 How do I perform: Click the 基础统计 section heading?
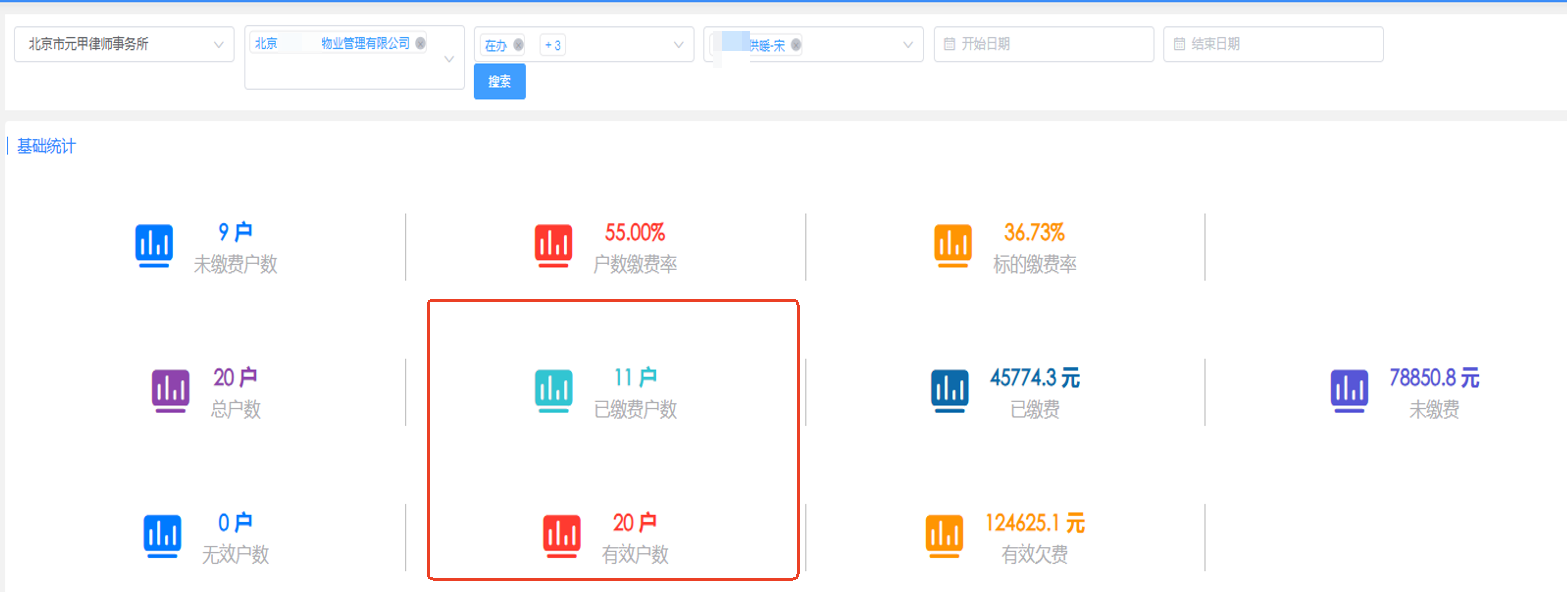click(46, 147)
